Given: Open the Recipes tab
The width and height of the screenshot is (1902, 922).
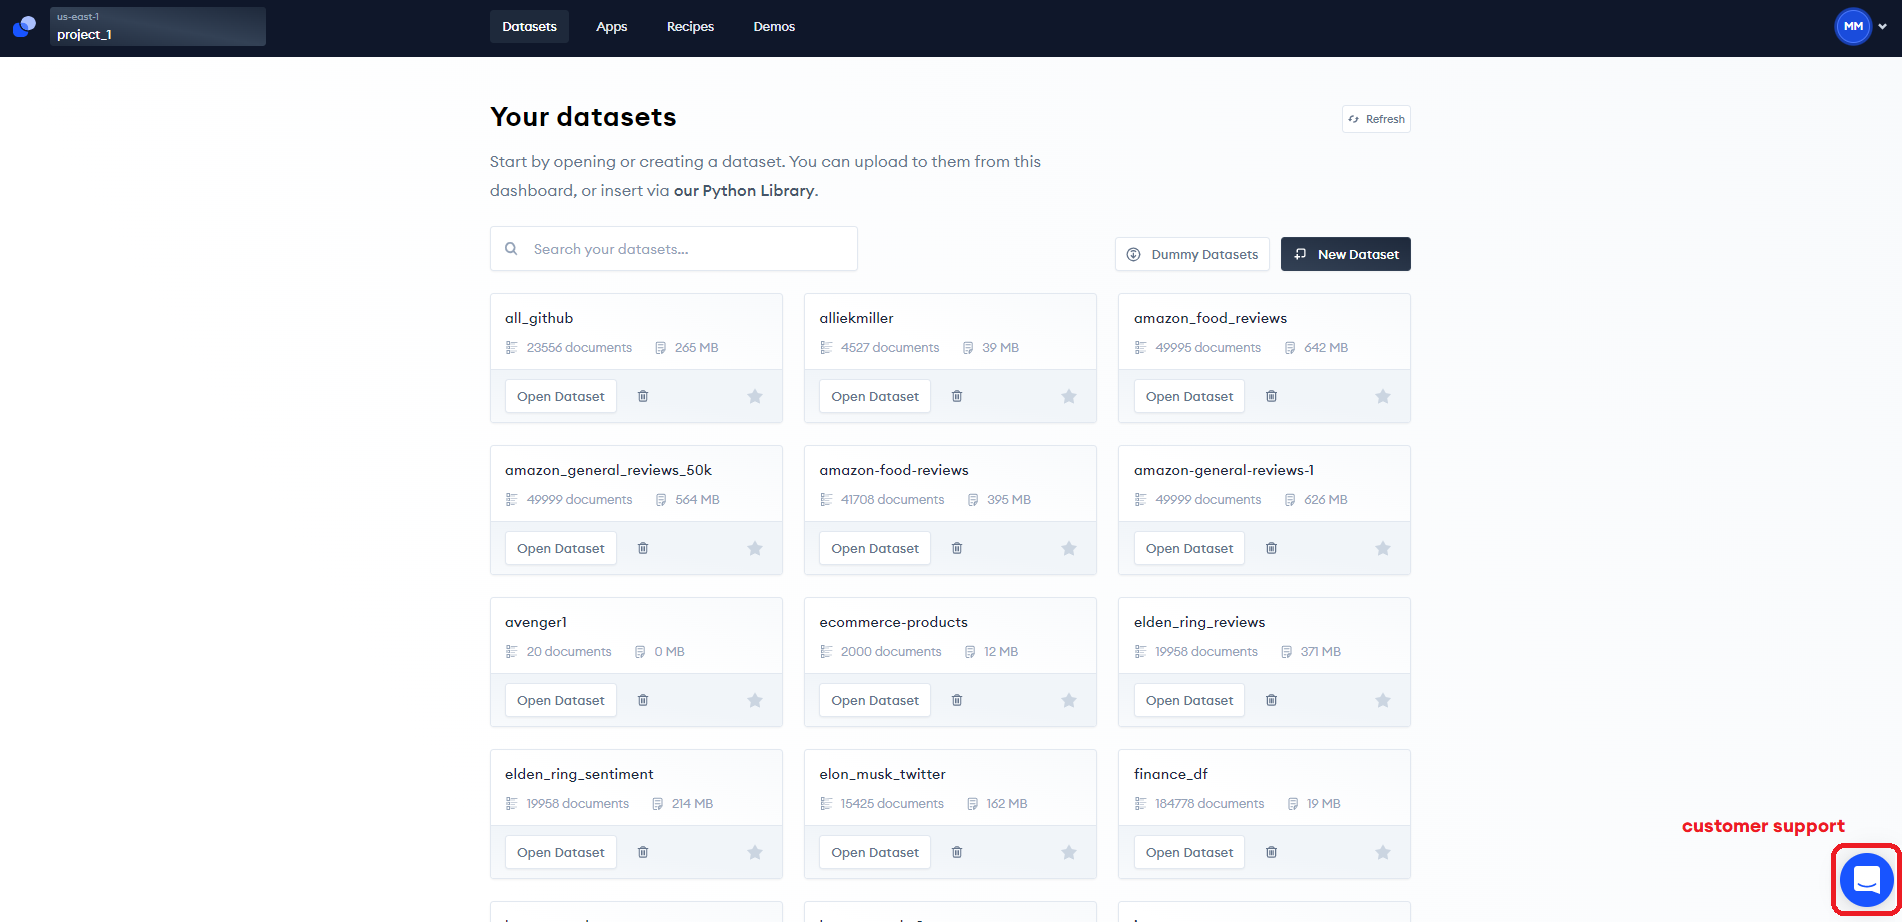Looking at the screenshot, I should coord(690,27).
